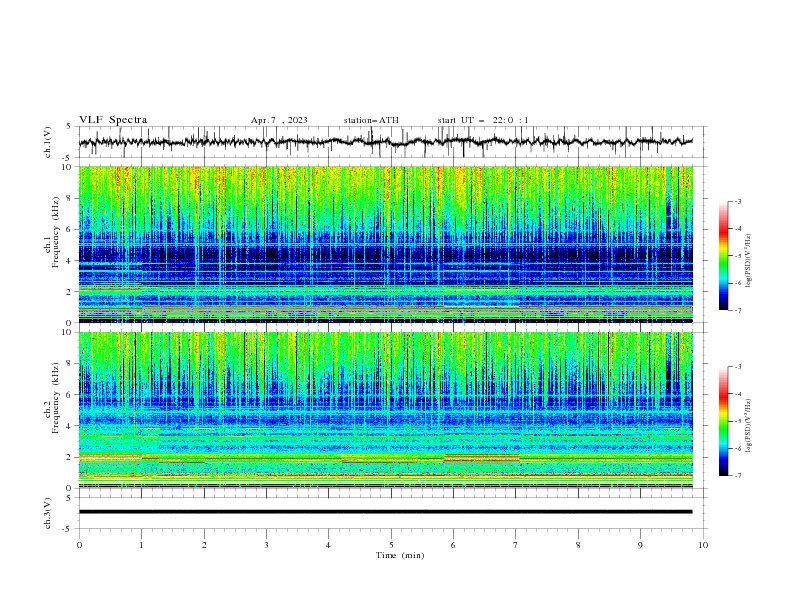Click the "ch.1(V)" waveform axis label
792x612 pixels.
(x=48, y=142)
